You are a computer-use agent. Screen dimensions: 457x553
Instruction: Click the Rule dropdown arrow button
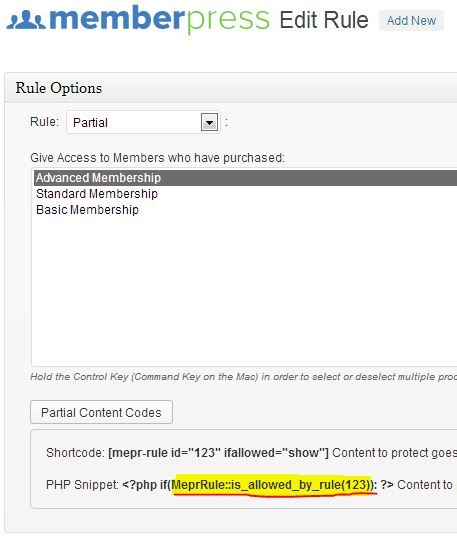click(x=209, y=122)
